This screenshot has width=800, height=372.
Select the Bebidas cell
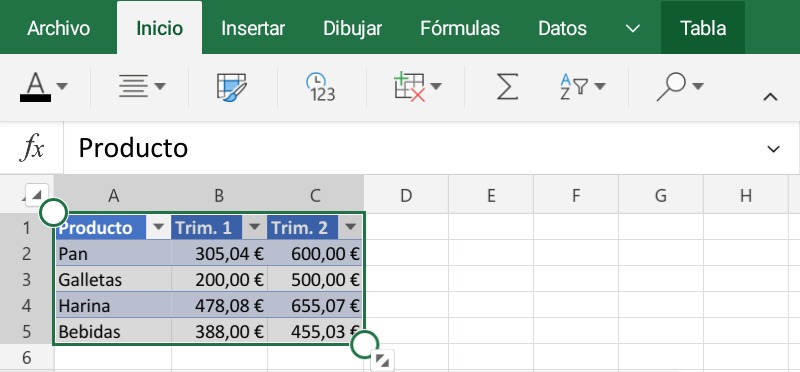[x=113, y=331]
